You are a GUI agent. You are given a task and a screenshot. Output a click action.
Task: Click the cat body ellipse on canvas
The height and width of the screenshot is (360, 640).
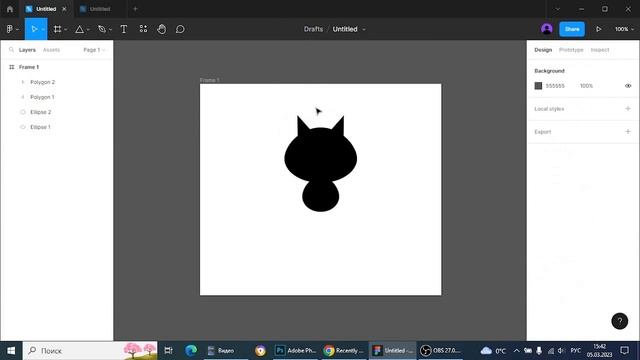coord(320,198)
